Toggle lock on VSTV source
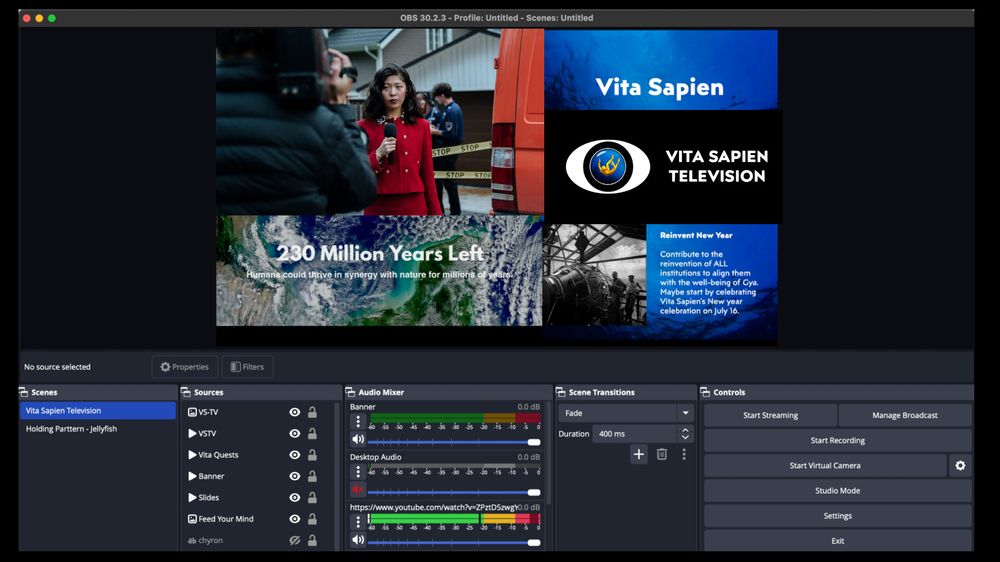 (312, 434)
